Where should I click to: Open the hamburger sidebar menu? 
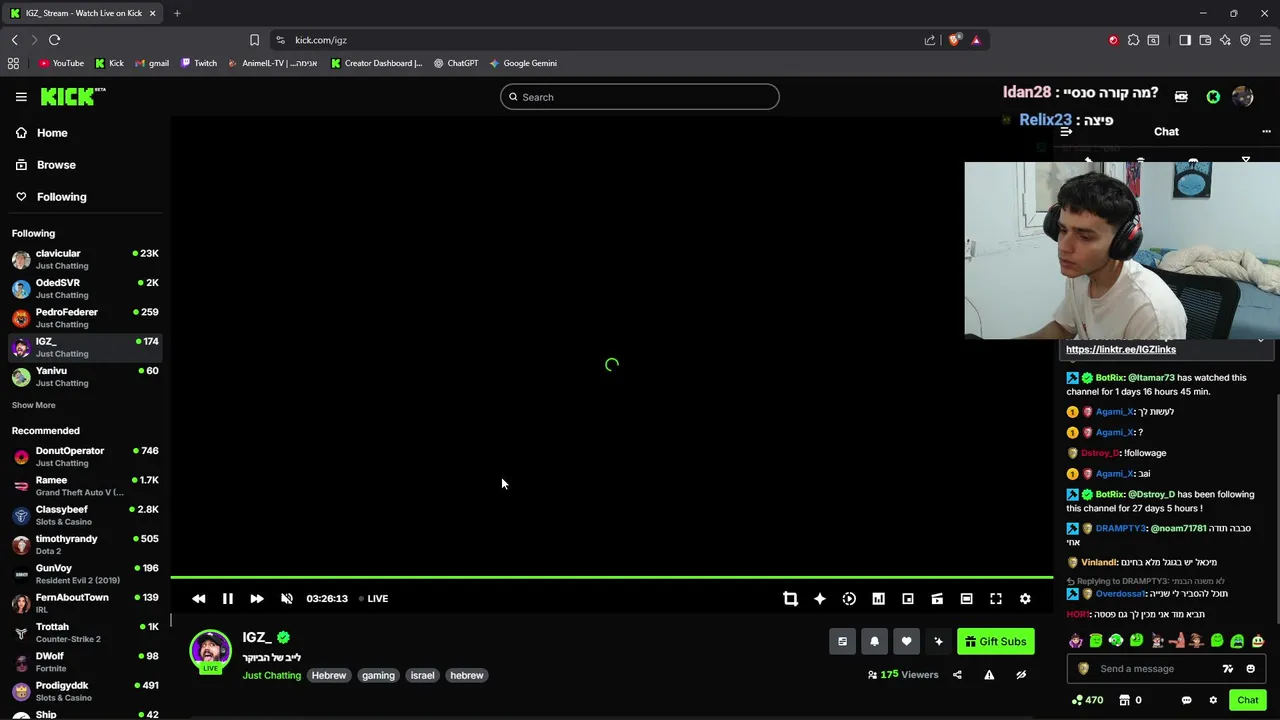pos(21,97)
